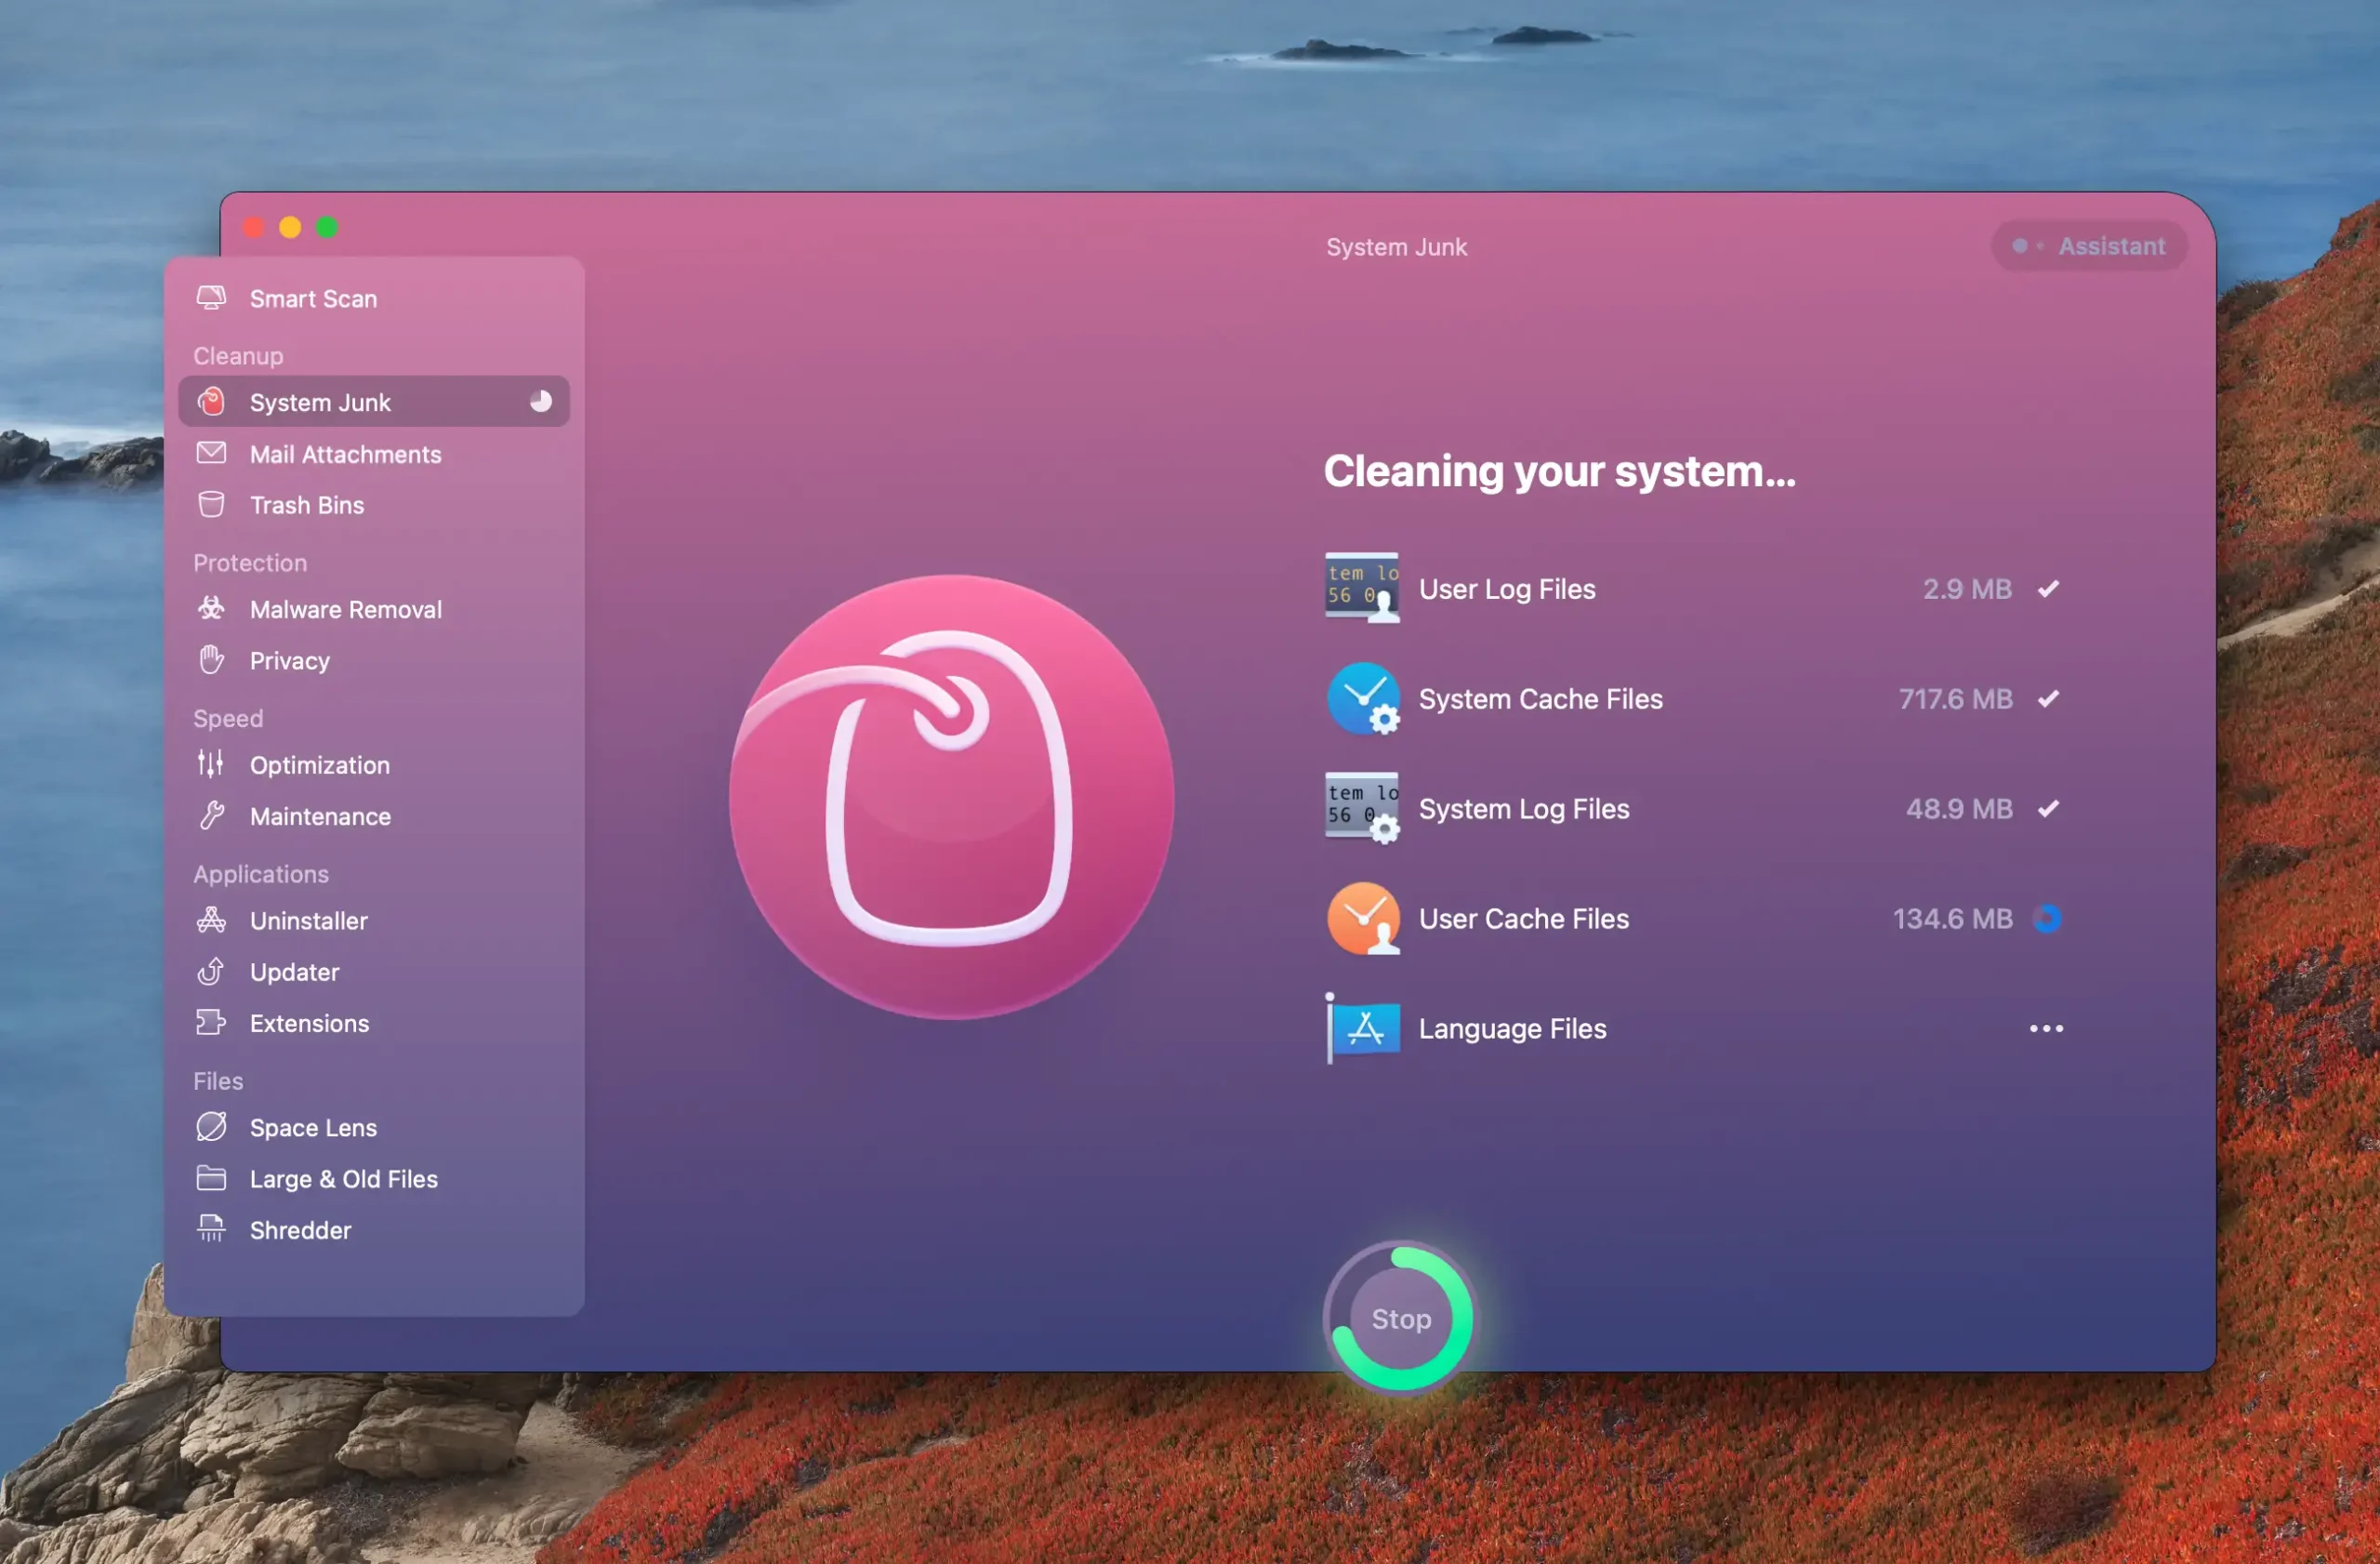
Task: Click the System Cache Files clock icon
Action: click(1362, 698)
